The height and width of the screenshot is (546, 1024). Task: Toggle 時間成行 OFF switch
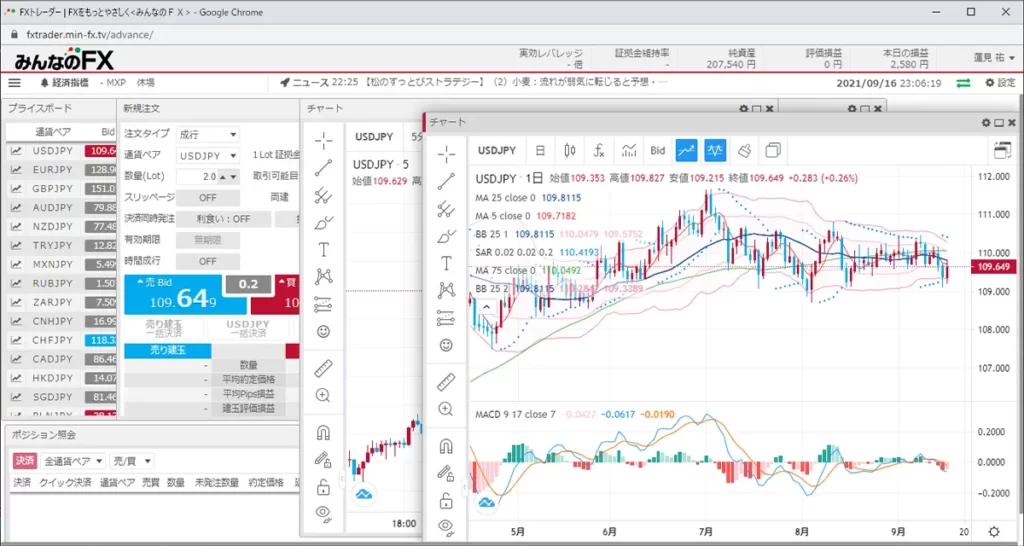coord(208,261)
